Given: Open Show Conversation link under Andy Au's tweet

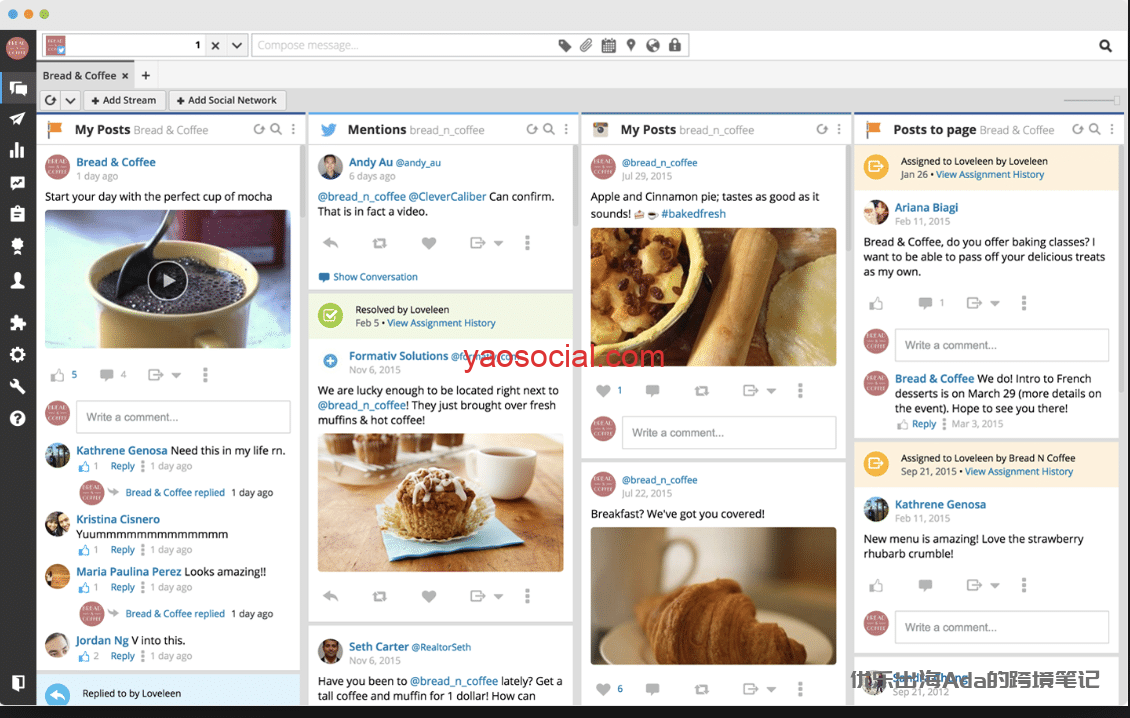Looking at the screenshot, I should coord(375,277).
